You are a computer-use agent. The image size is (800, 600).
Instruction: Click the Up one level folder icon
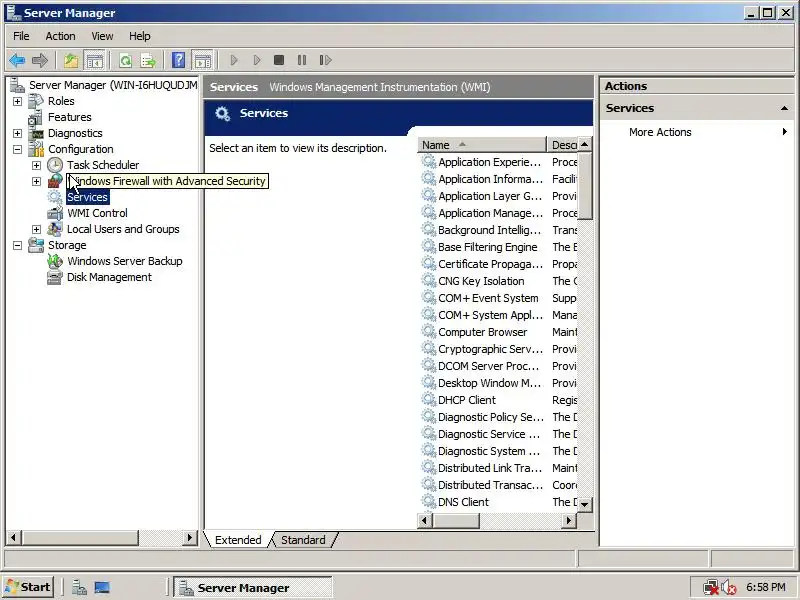(x=71, y=60)
